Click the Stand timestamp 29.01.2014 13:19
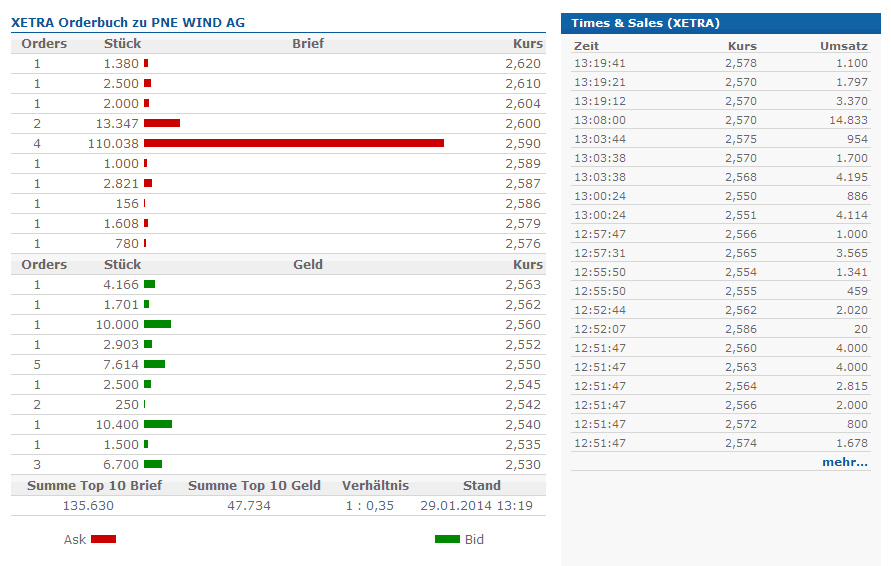 click(x=476, y=506)
